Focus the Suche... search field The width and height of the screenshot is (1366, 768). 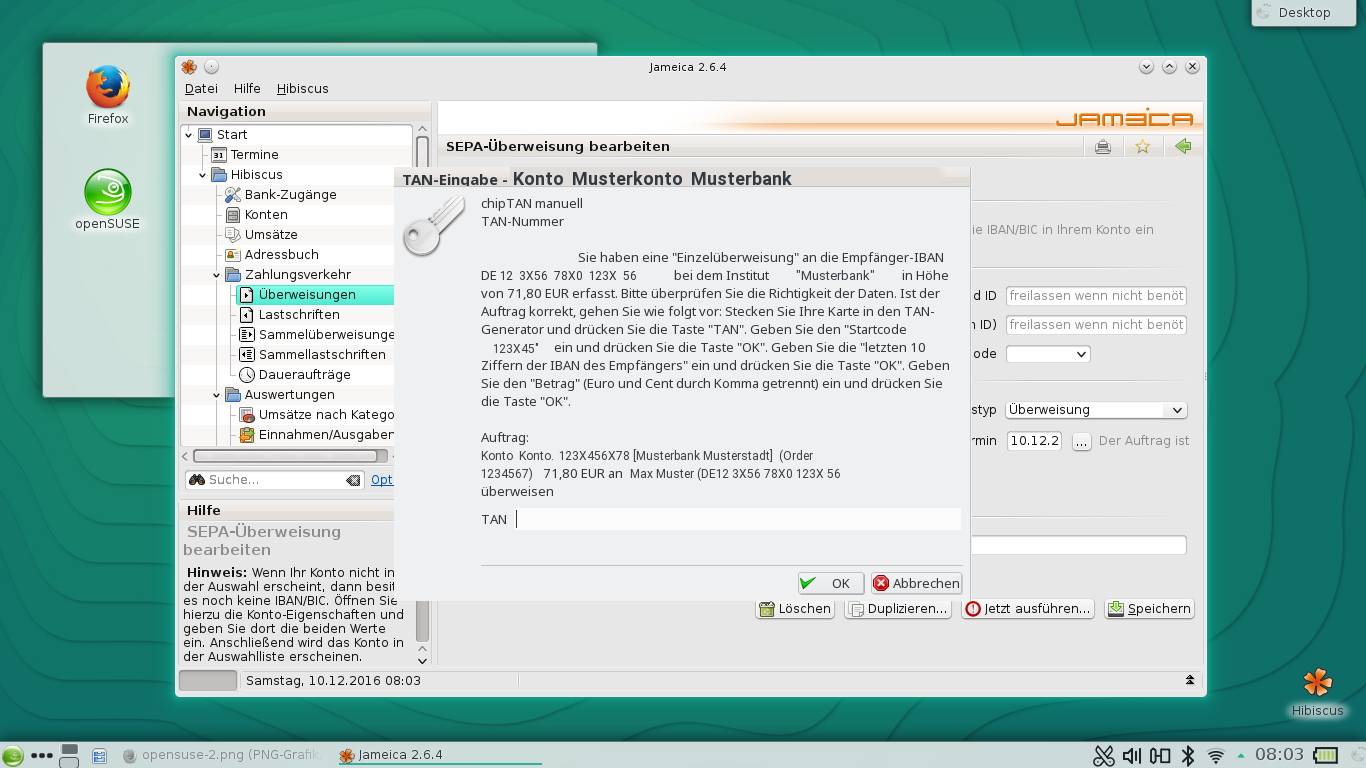tap(275, 480)
